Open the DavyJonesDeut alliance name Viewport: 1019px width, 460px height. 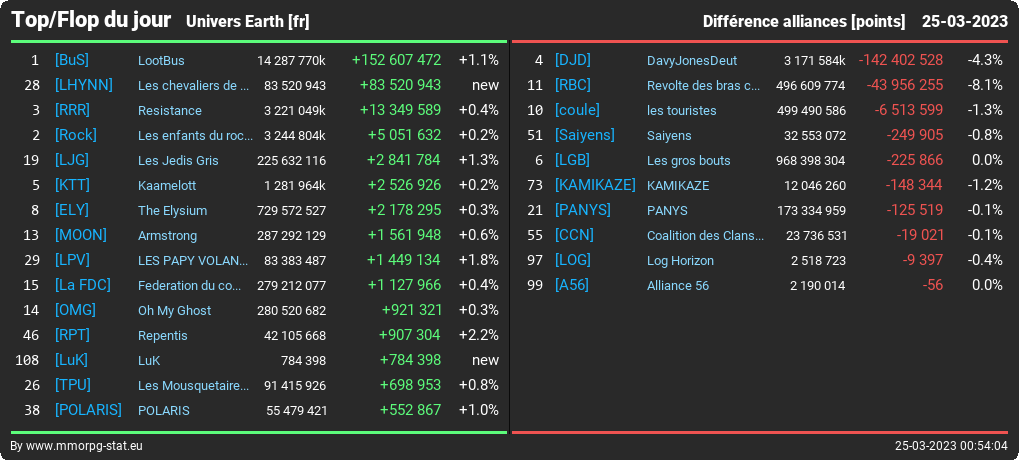(x=692, y=60)
